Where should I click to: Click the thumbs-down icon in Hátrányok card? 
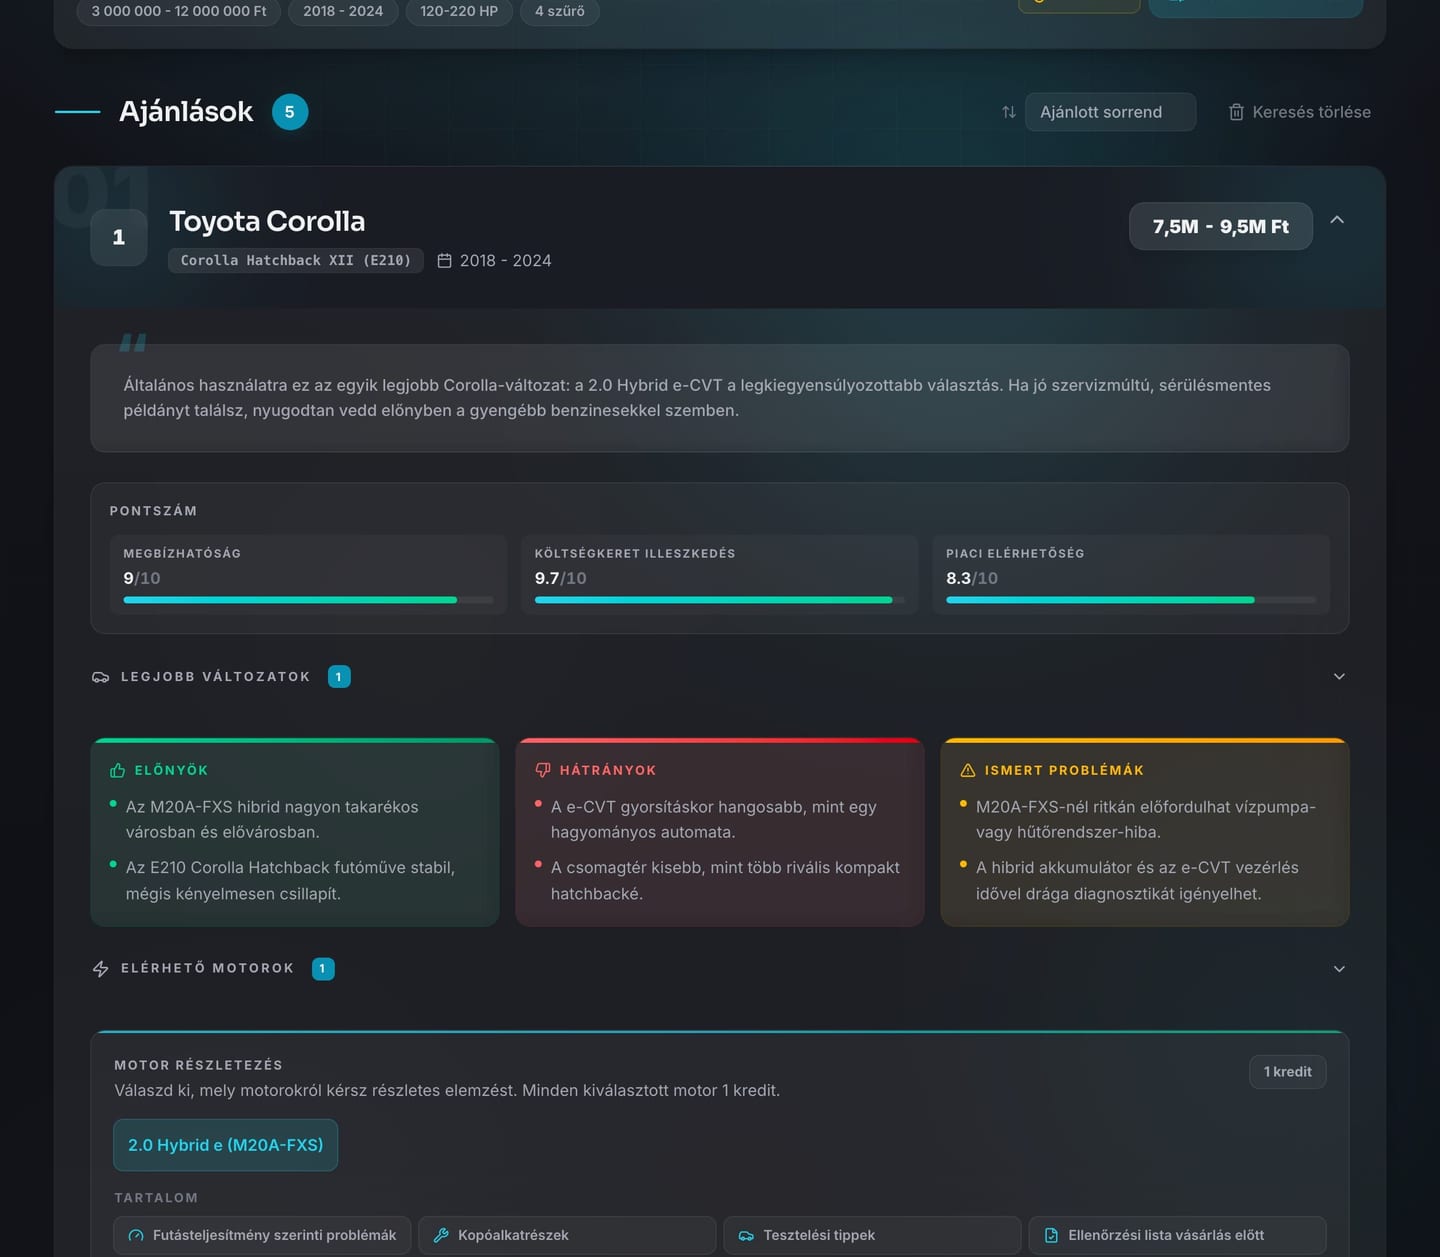543,770
